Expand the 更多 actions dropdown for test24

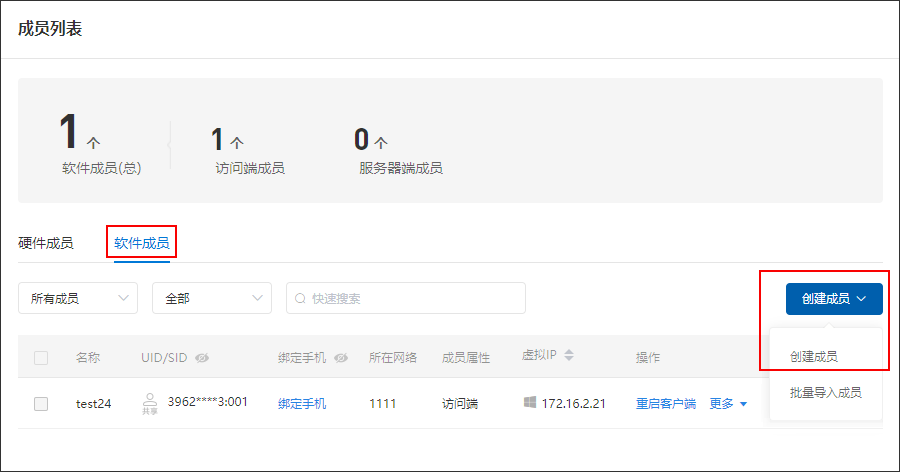click(728, 404)
